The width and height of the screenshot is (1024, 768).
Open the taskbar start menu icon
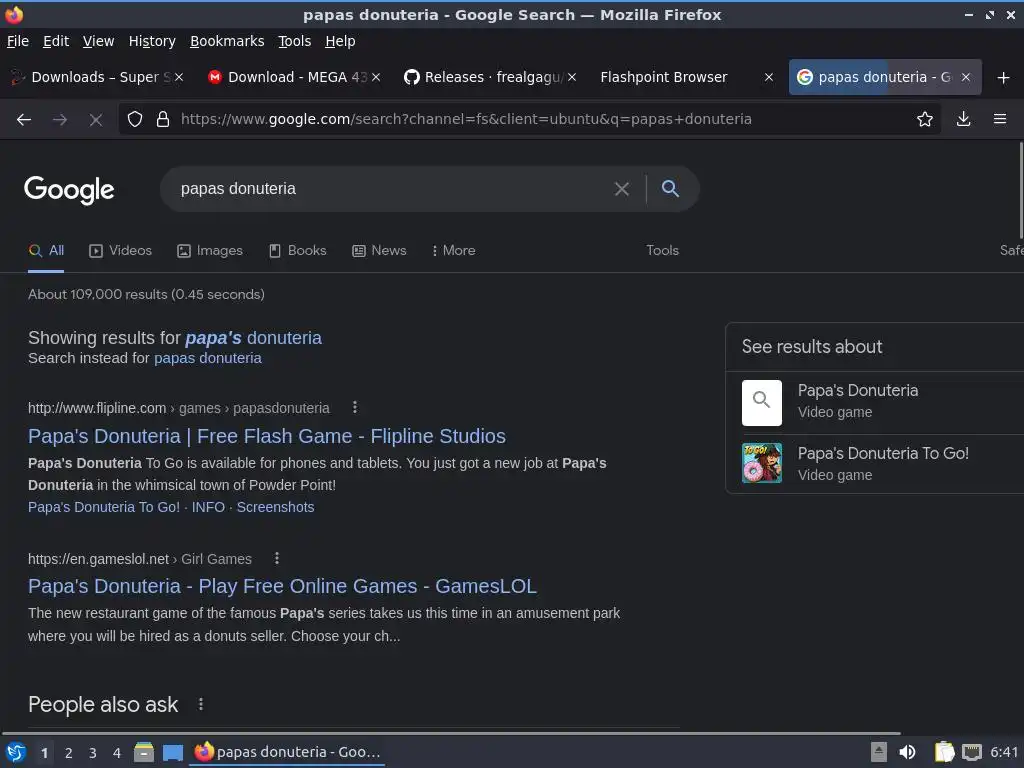[16, 752]
